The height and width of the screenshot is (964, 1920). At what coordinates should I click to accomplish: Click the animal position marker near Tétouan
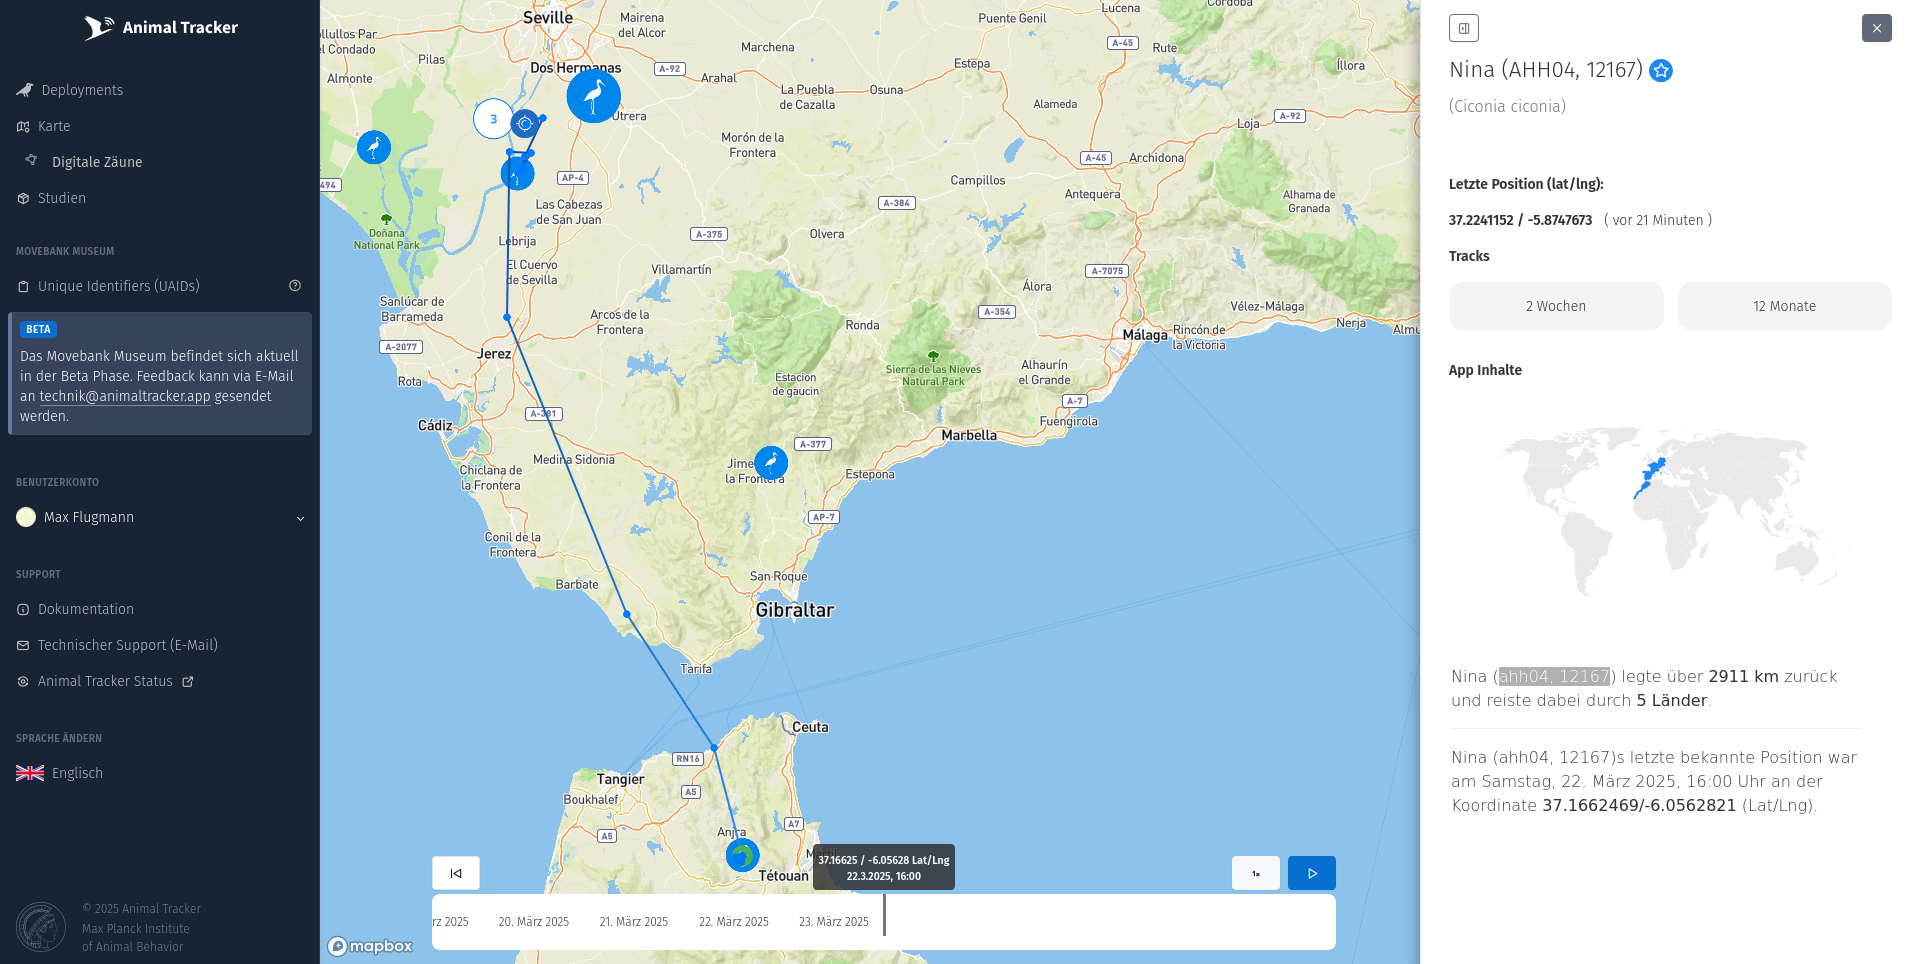(x=742, y=855)
